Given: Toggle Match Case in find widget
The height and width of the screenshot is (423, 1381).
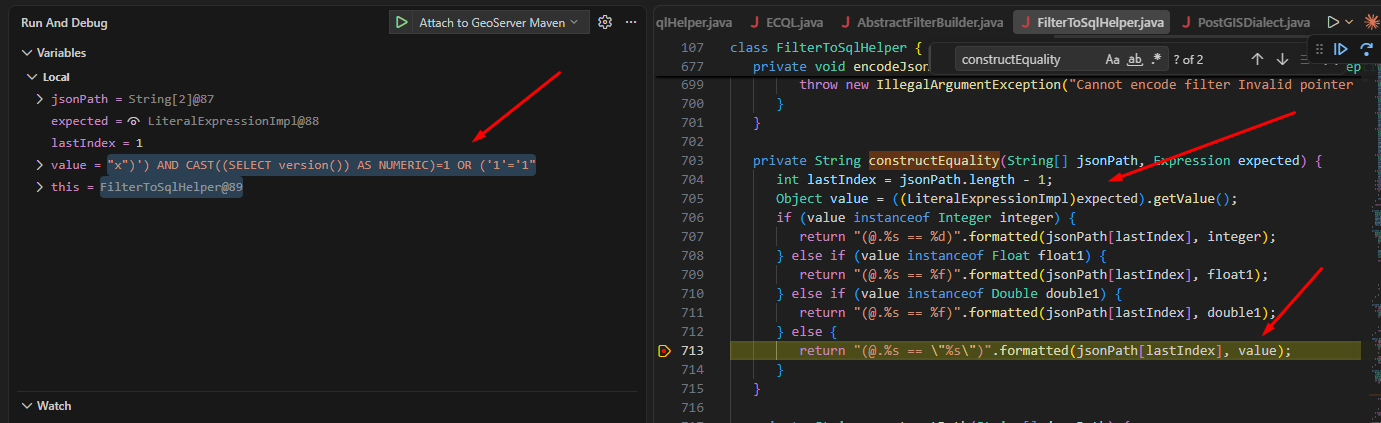Looking at the screenshot, I should point(1113,60).
